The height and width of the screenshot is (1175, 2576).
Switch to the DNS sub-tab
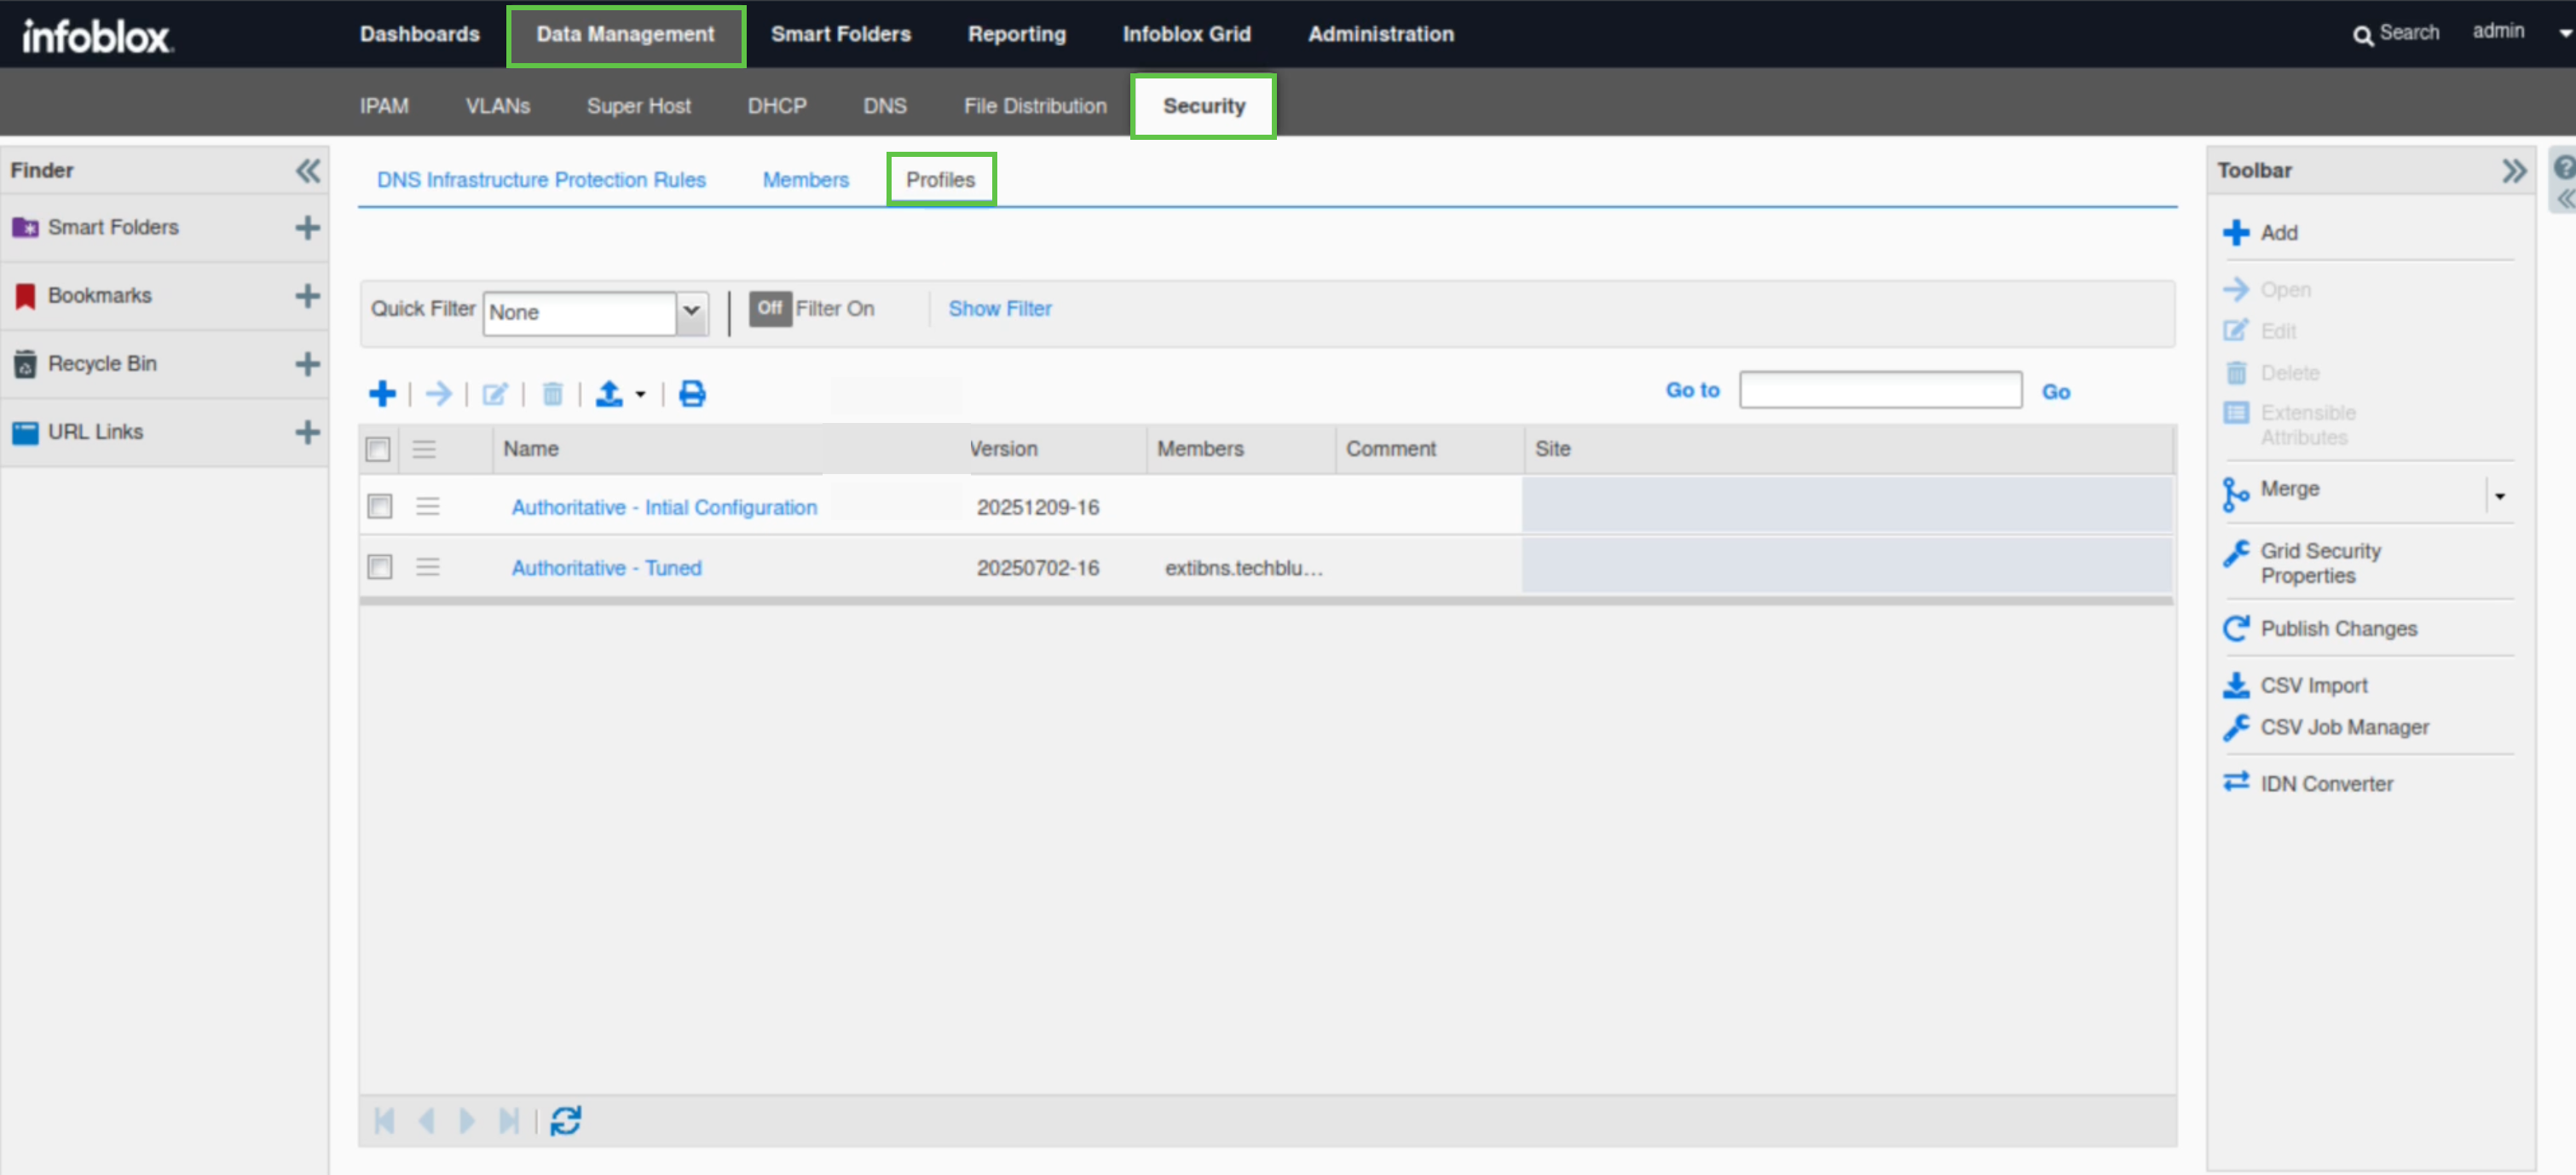click(x=885, y=106)
